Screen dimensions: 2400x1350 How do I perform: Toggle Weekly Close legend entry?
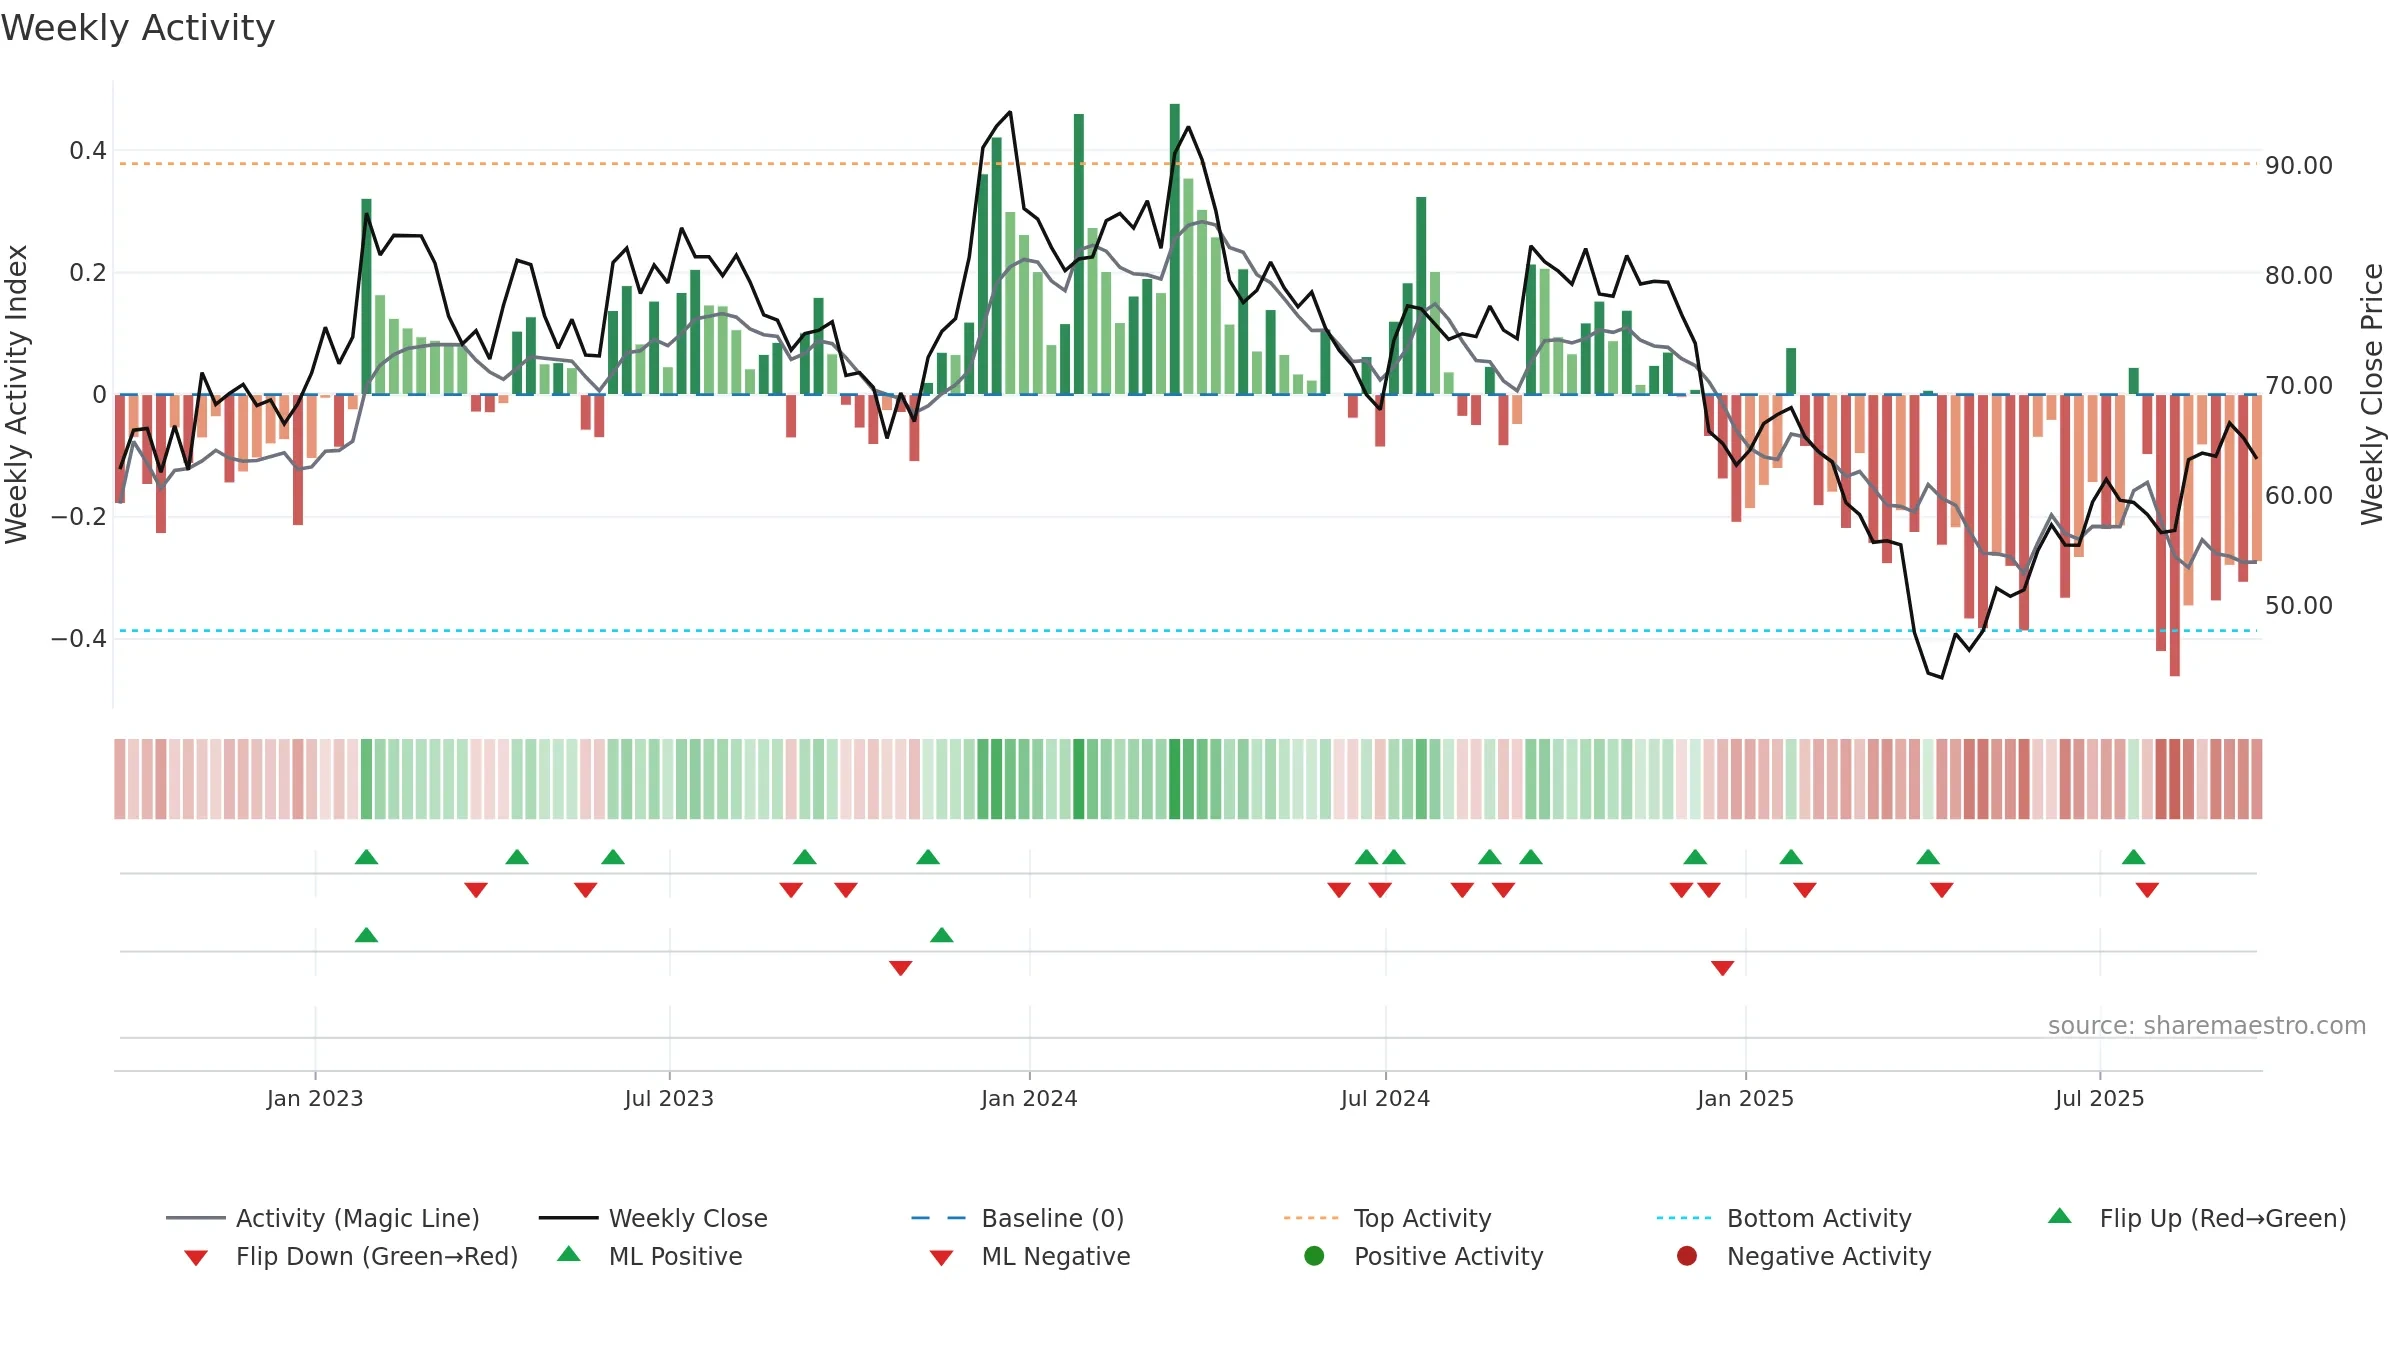[653, 1218]
